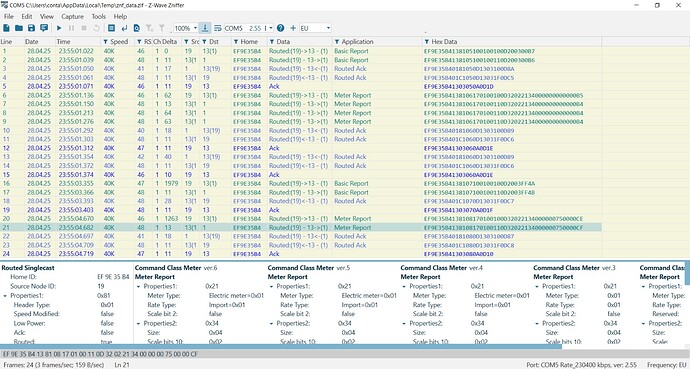The image size is (690, 369).
Task: Collapse Properties1 under Meter ver.4
Action: point(404,287)
